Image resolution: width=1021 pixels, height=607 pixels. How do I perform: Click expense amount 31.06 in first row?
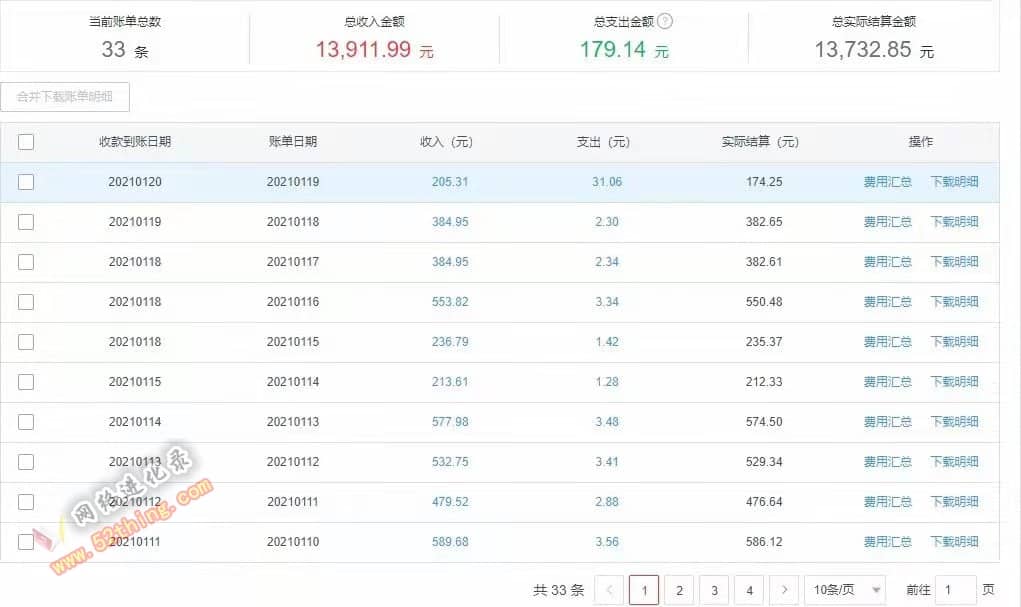click(606, 182)
